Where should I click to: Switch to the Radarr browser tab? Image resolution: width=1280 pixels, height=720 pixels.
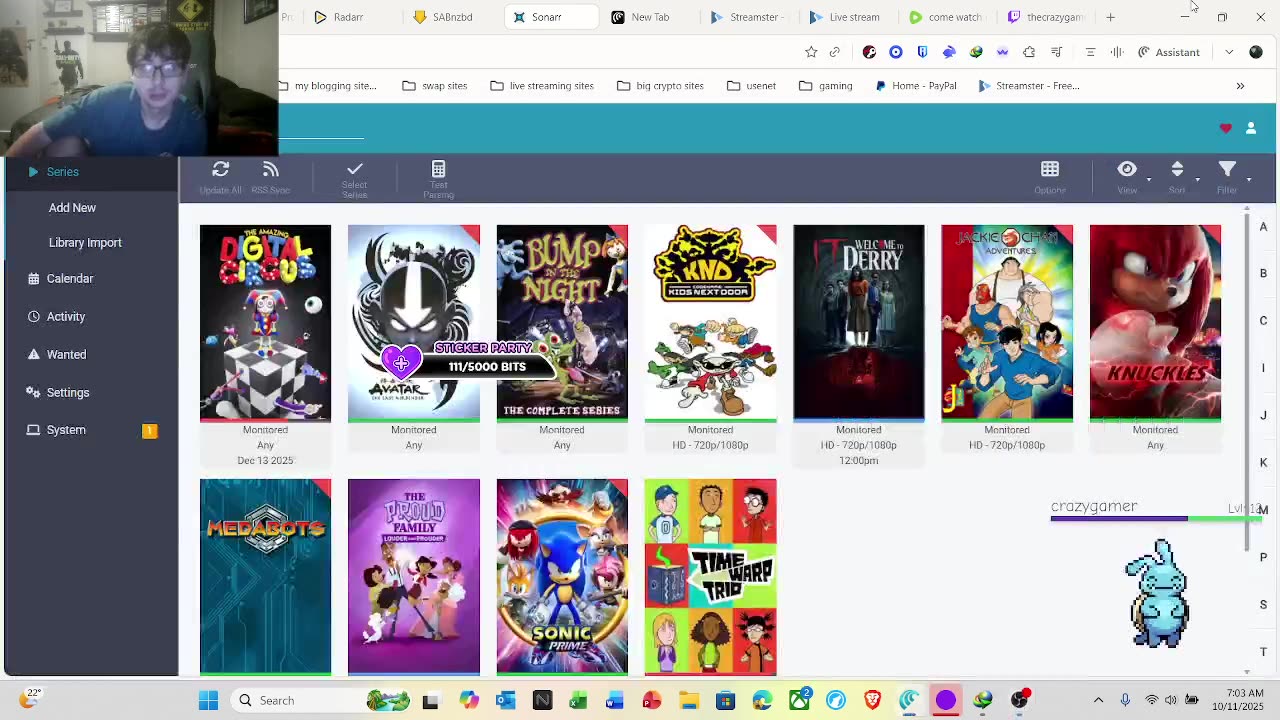(340, 17)
